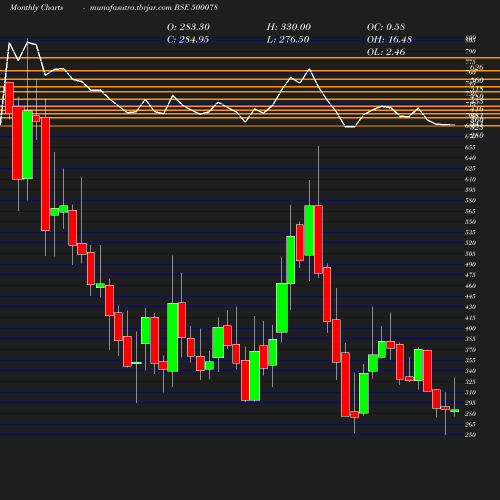
Task: Click the 280 axis label above 265
Action: tap(470, 414)
